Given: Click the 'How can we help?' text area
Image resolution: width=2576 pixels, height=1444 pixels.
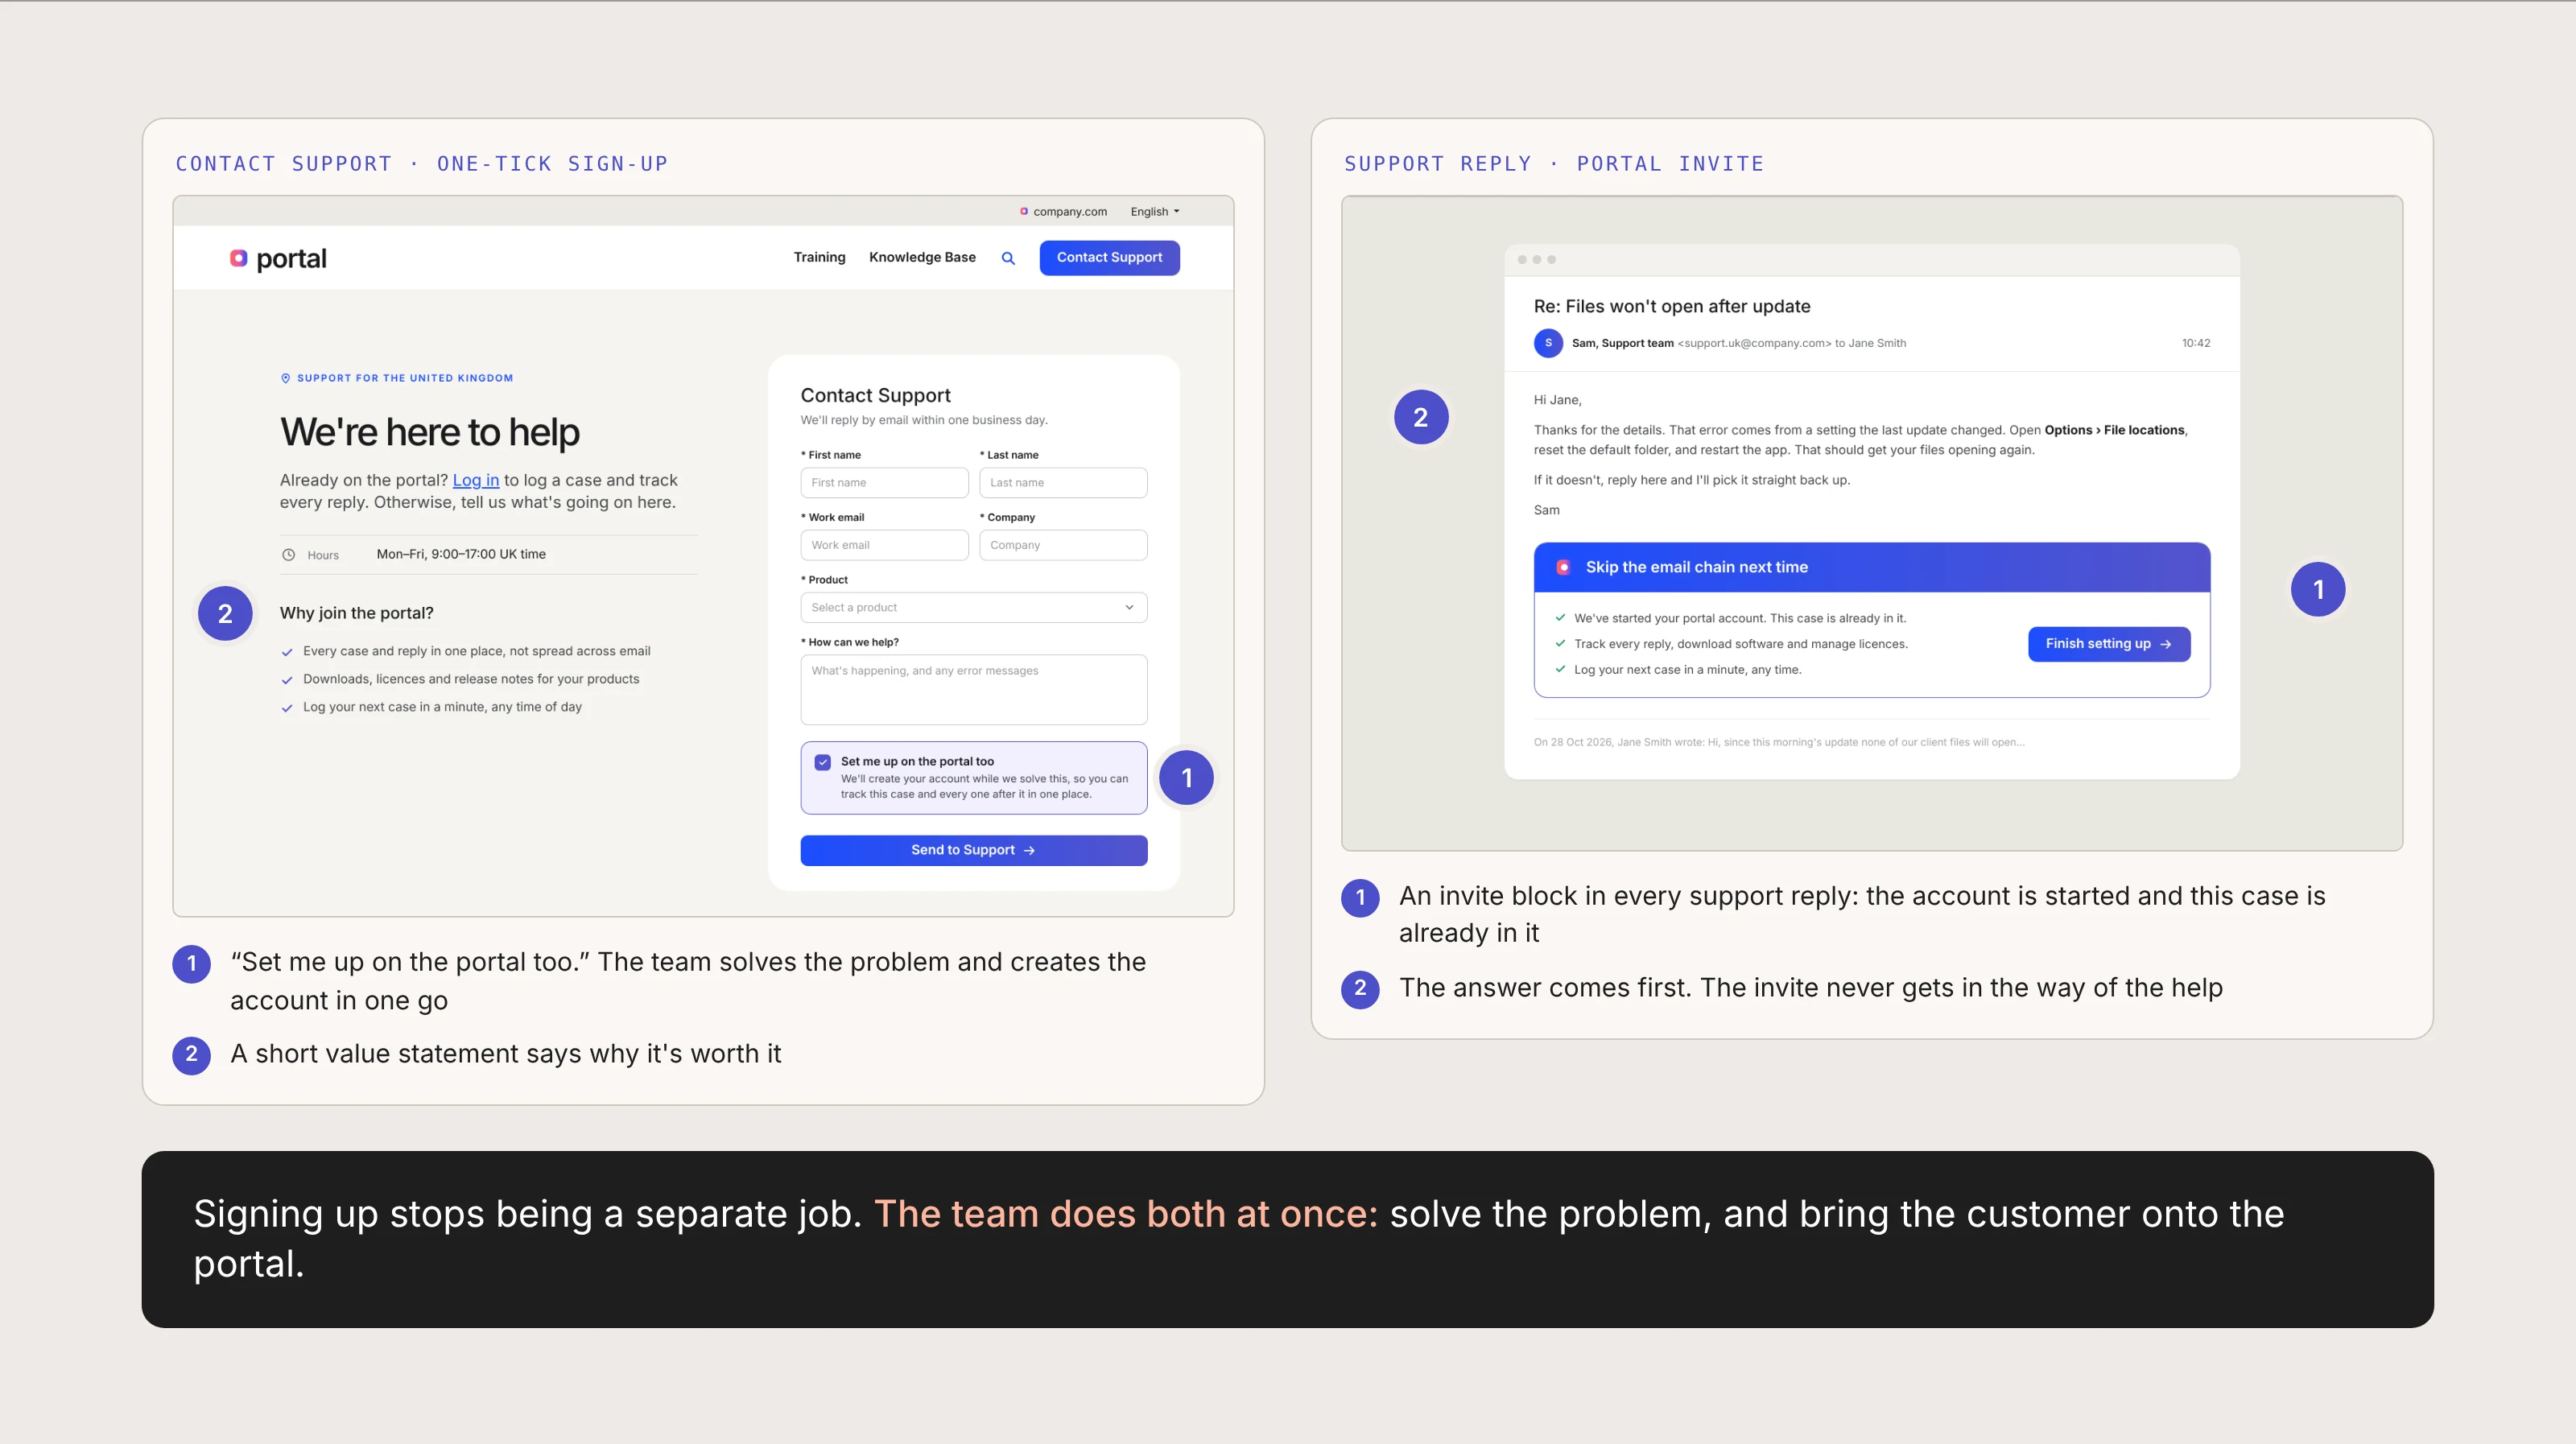Looking at the screenshot, I should [x=973, y=689].
